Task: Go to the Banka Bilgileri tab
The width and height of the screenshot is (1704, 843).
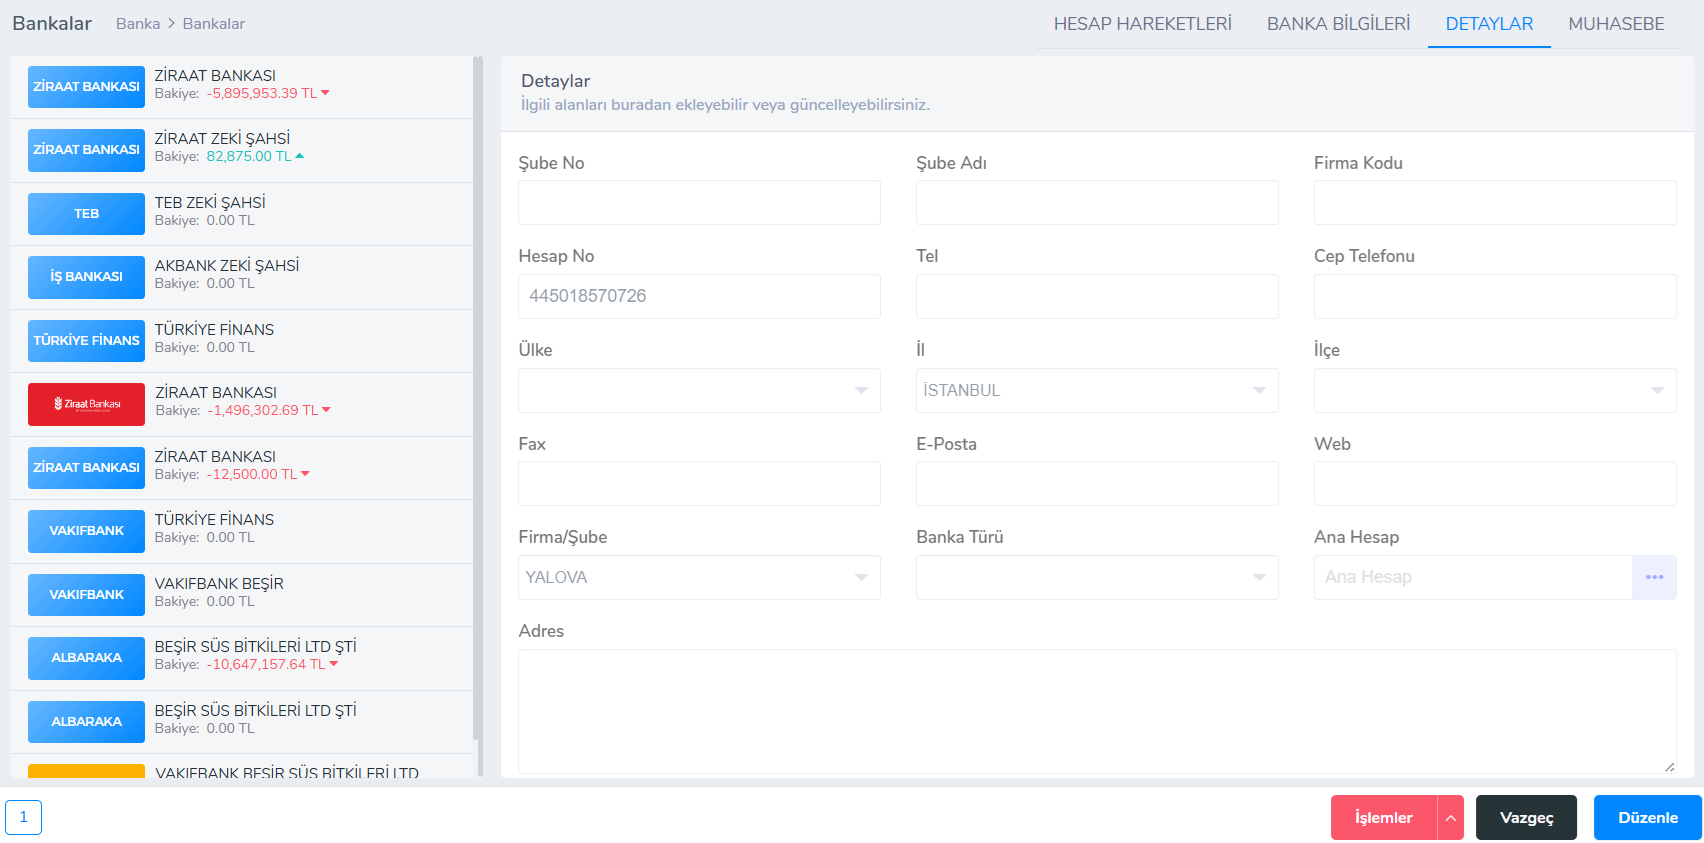Action: pos(1338,24)
